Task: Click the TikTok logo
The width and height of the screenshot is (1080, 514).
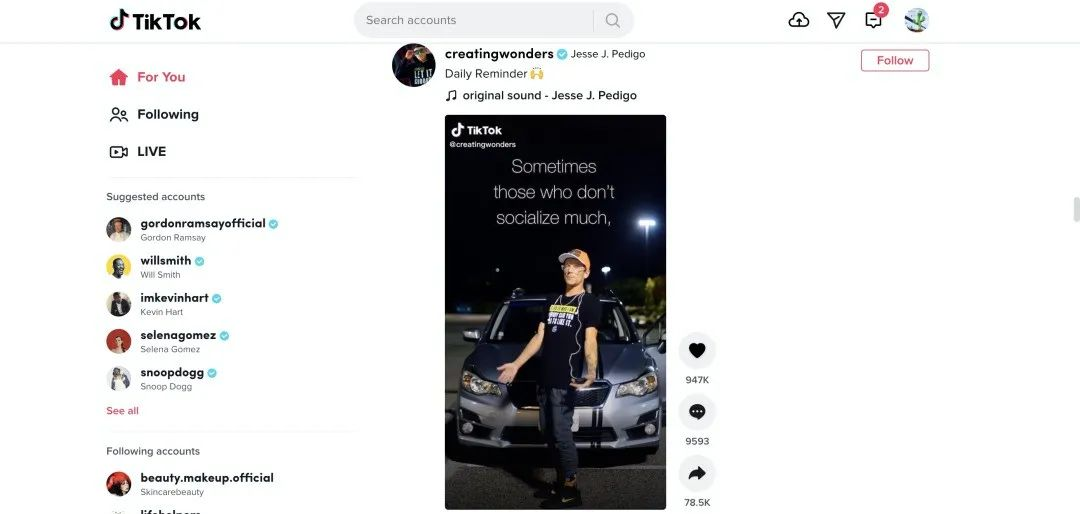Action: coord(155,20)
